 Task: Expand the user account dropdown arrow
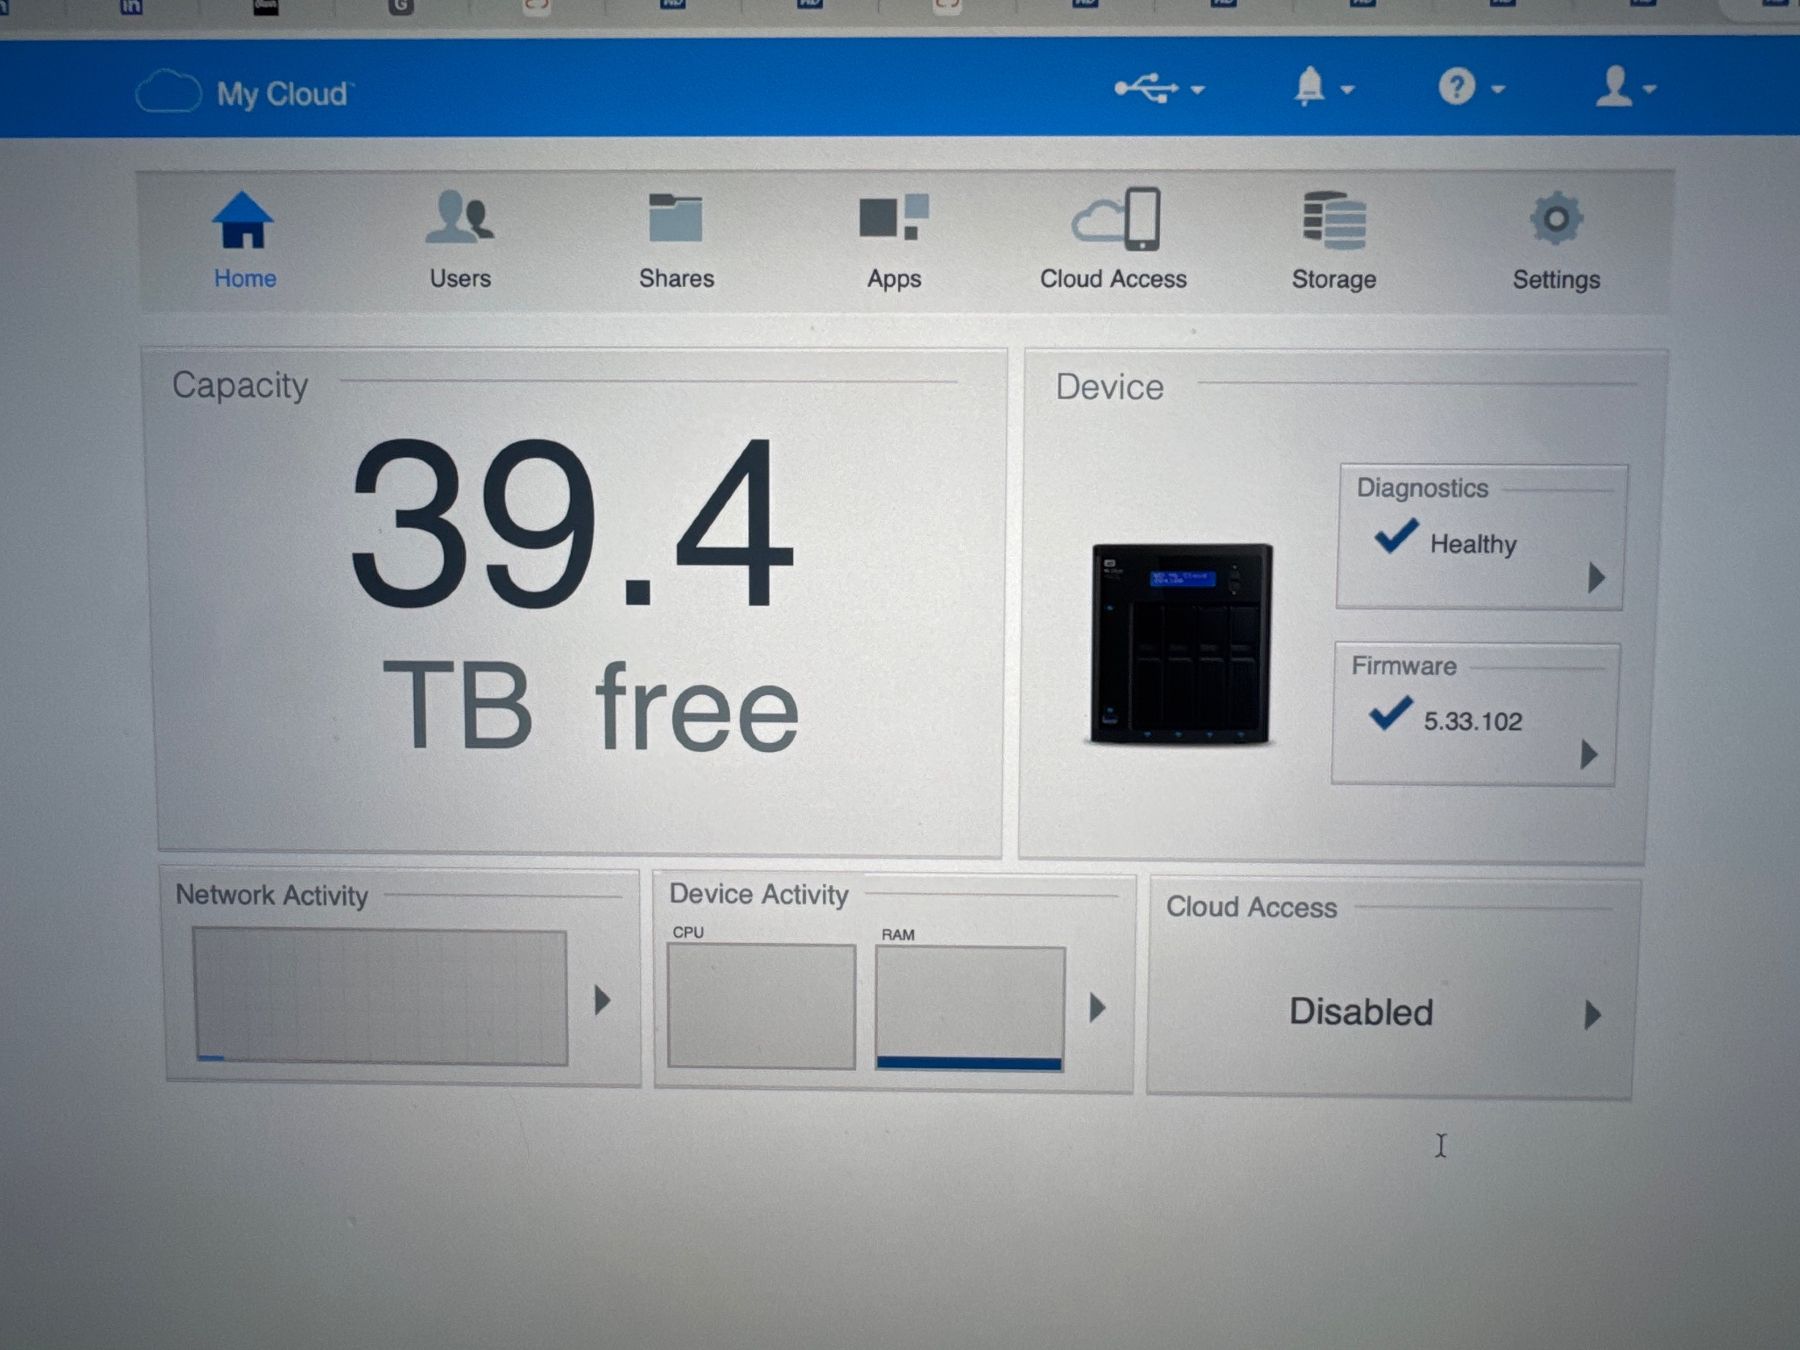tap(1650, 90)
